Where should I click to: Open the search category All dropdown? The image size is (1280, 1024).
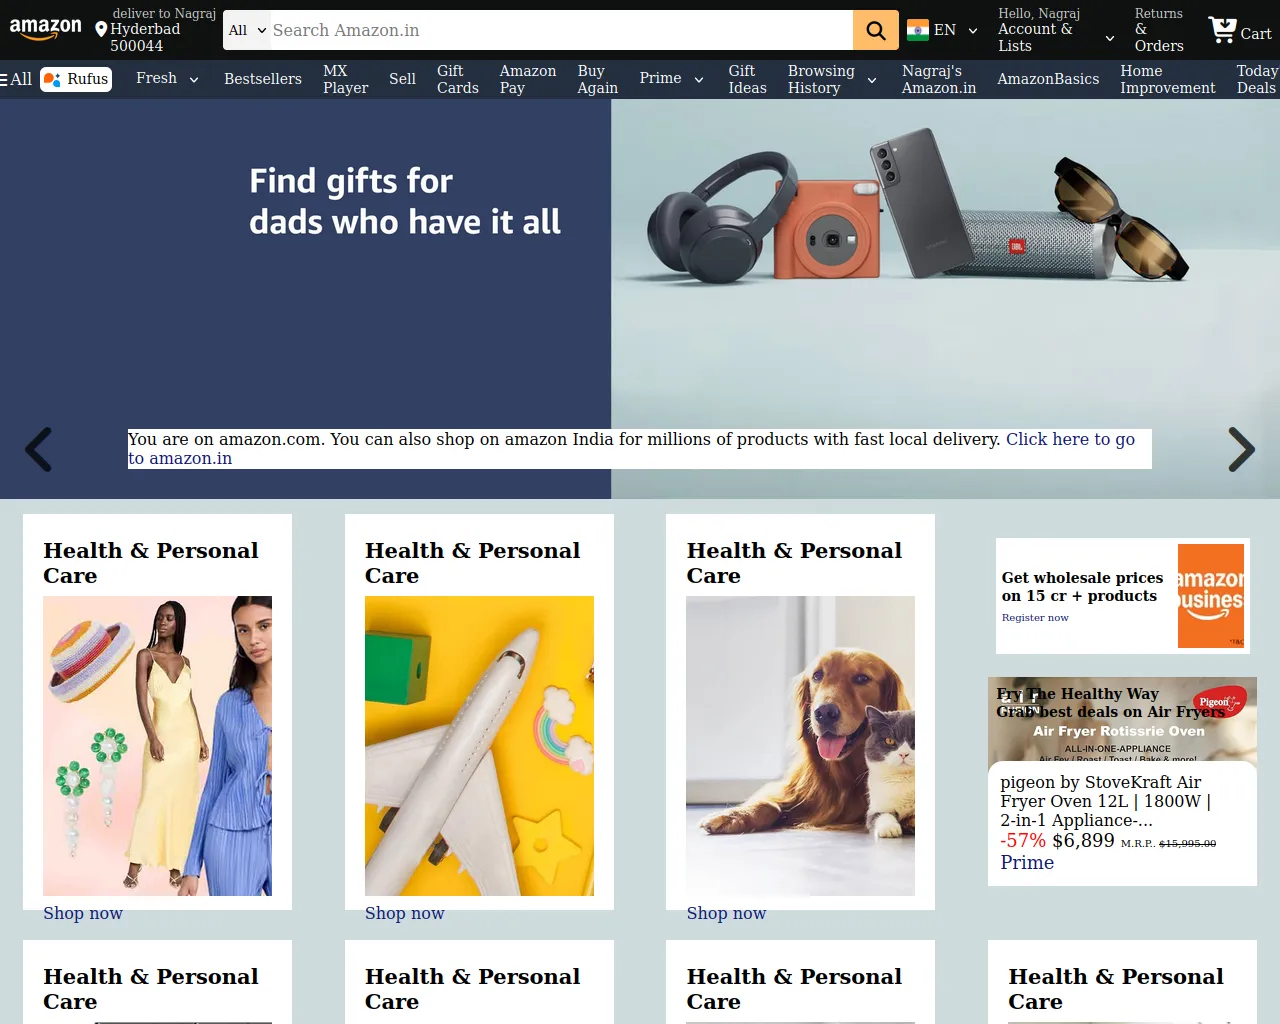247,30
